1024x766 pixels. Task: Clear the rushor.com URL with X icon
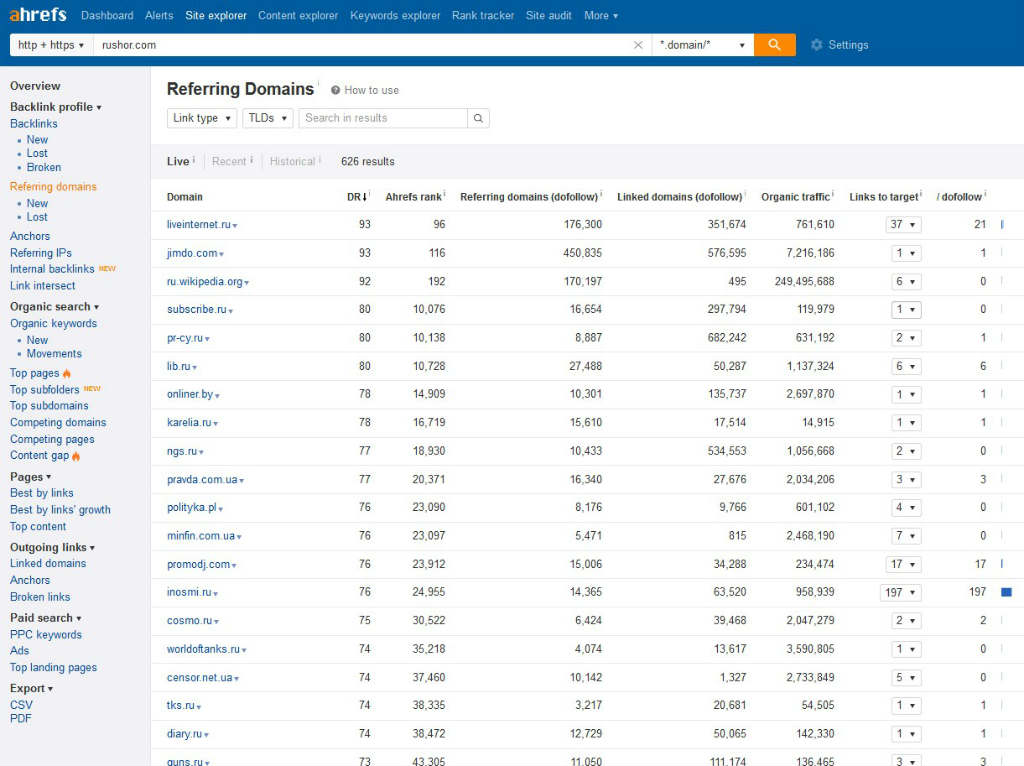639,45
